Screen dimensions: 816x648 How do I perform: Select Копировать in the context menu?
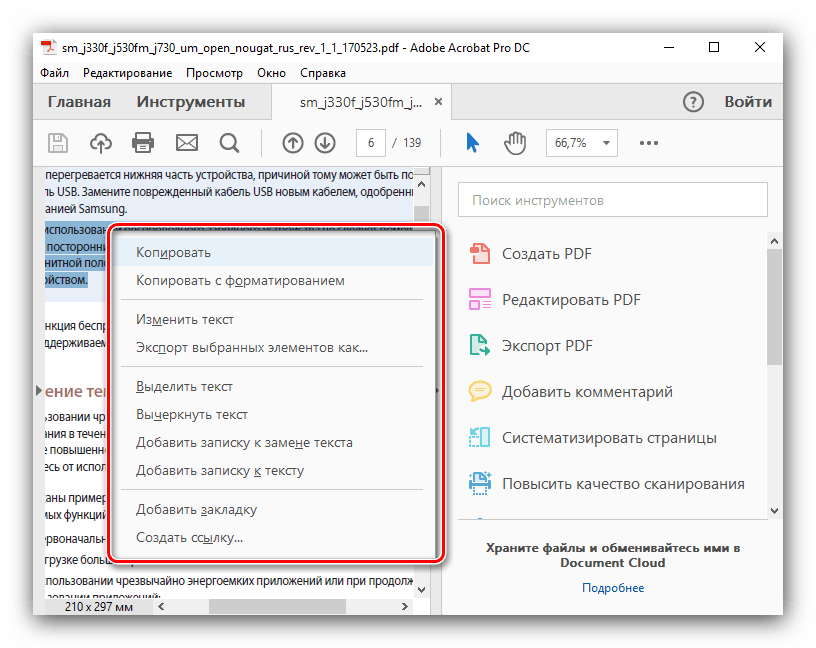tap(173, 253)
